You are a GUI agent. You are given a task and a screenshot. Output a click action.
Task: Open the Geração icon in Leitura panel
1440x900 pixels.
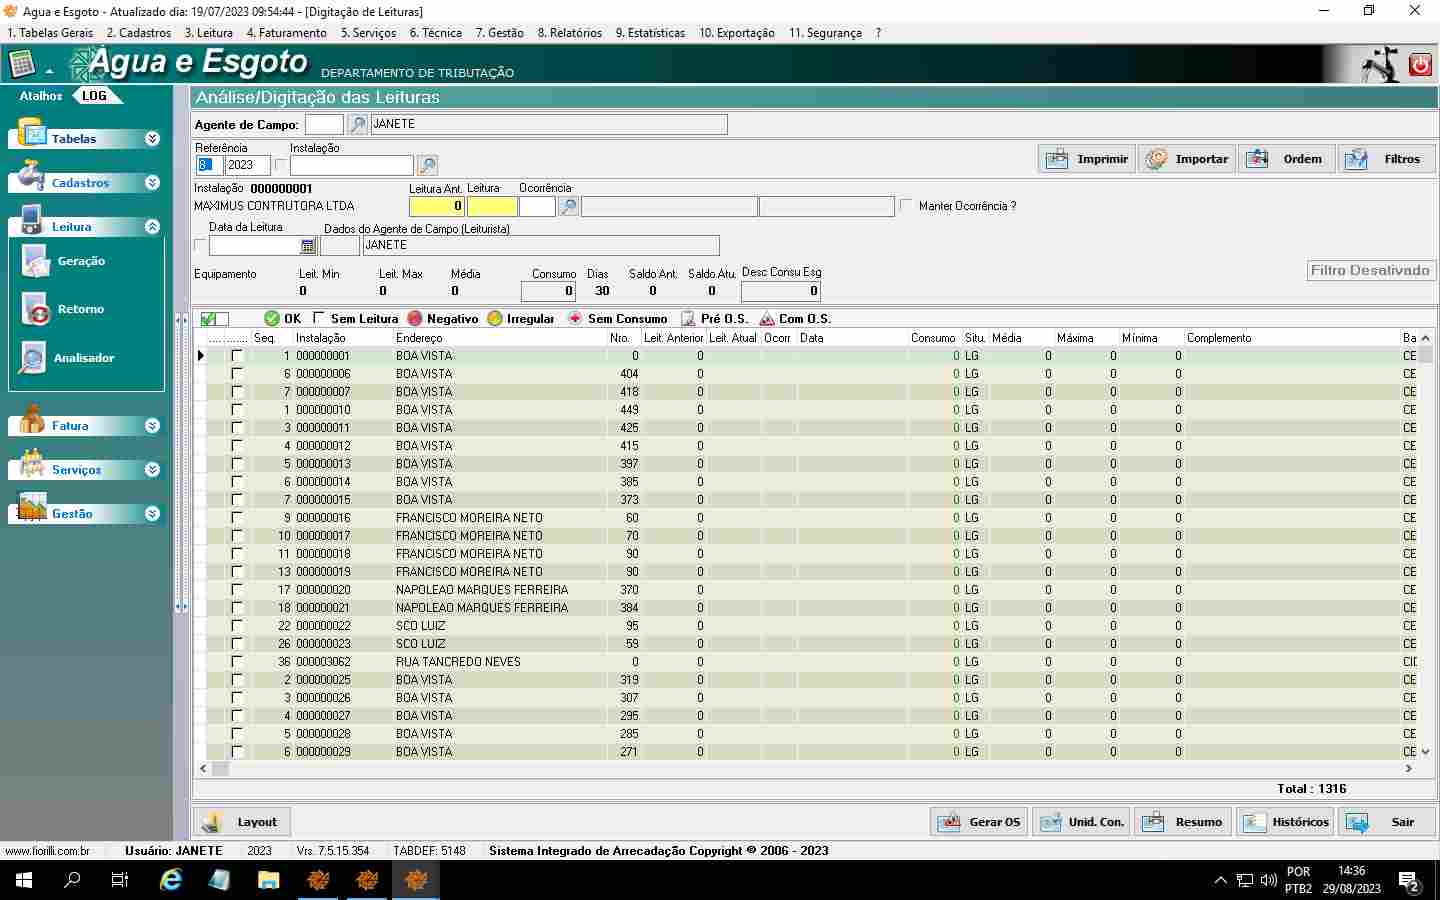(x=36, y=262)
